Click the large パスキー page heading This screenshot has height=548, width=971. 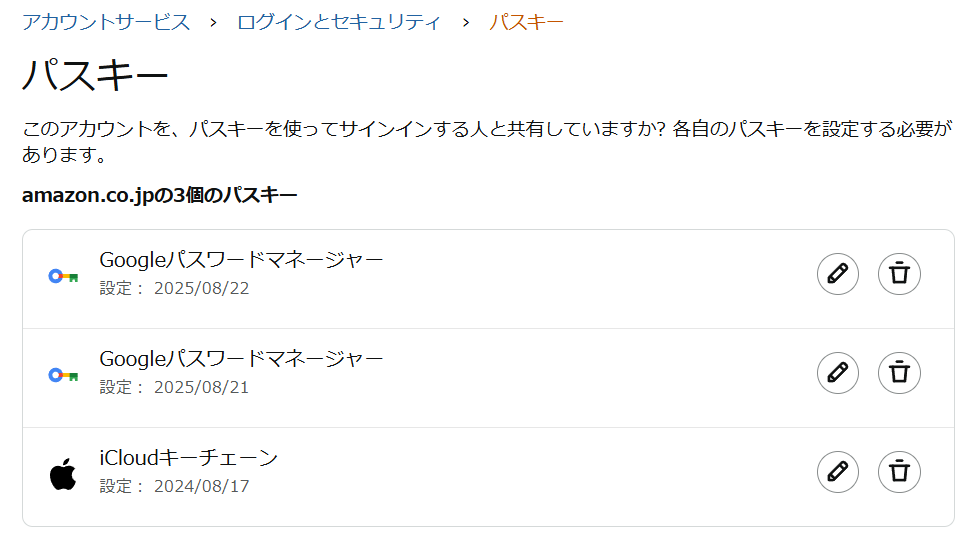pos(95,77)
